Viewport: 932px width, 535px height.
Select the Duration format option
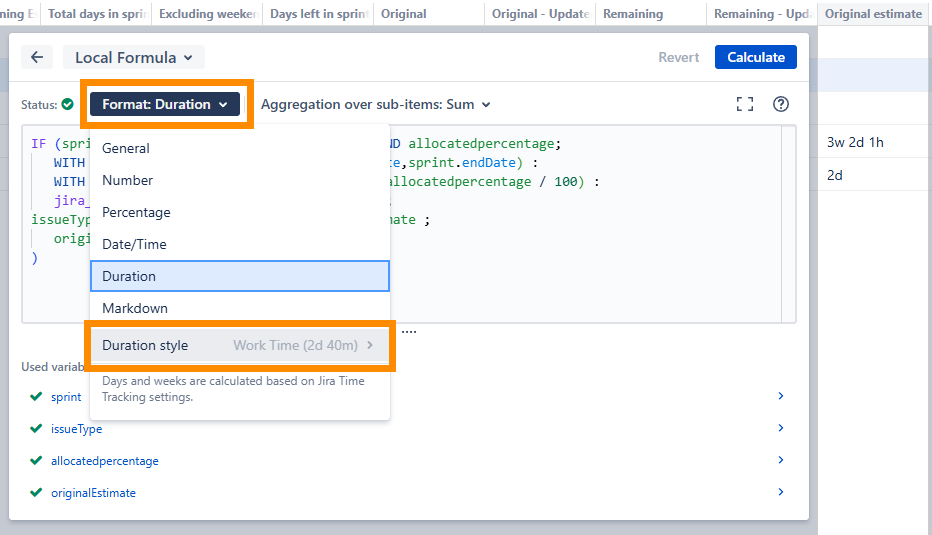240,276
